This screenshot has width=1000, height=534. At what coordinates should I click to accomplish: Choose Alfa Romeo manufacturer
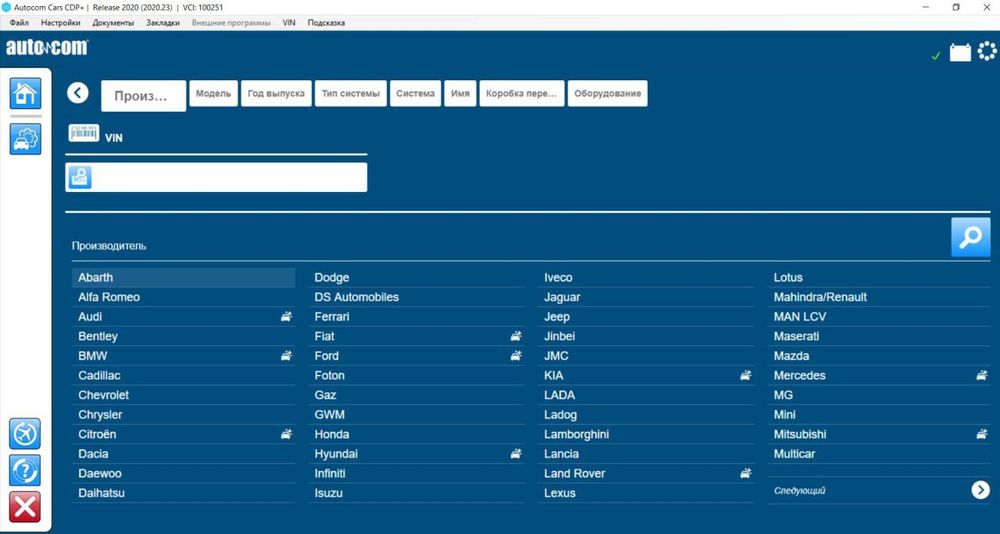pyautogui.click(x=184, y=297)
